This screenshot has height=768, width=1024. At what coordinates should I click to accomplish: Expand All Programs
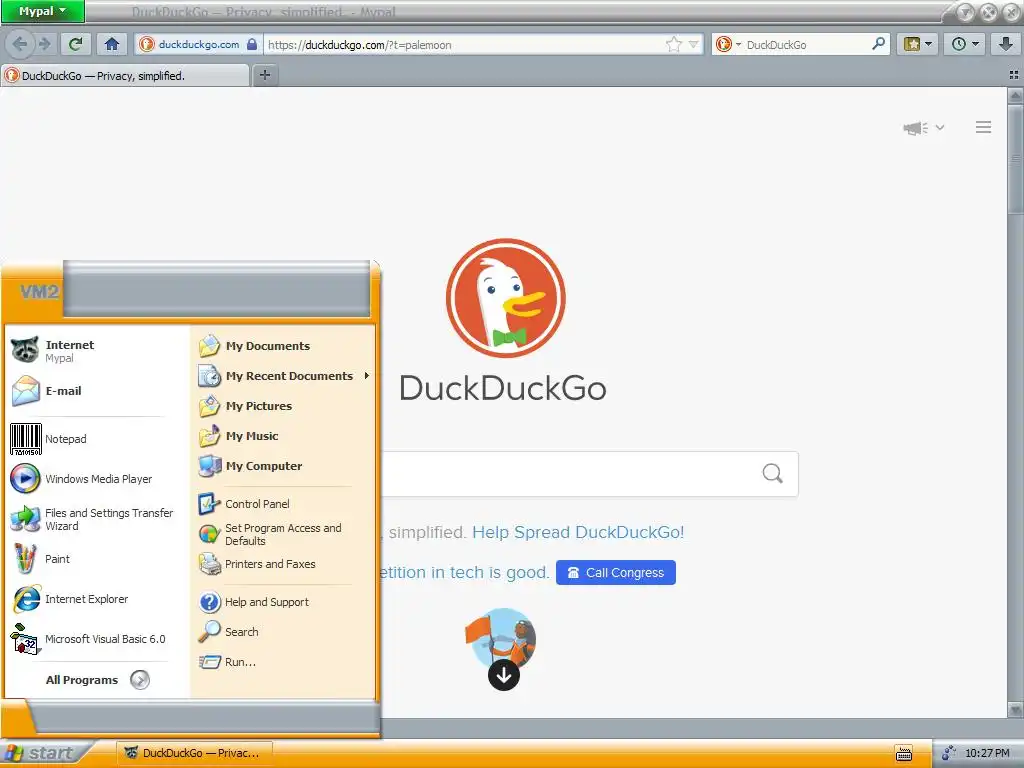[97, 680]
